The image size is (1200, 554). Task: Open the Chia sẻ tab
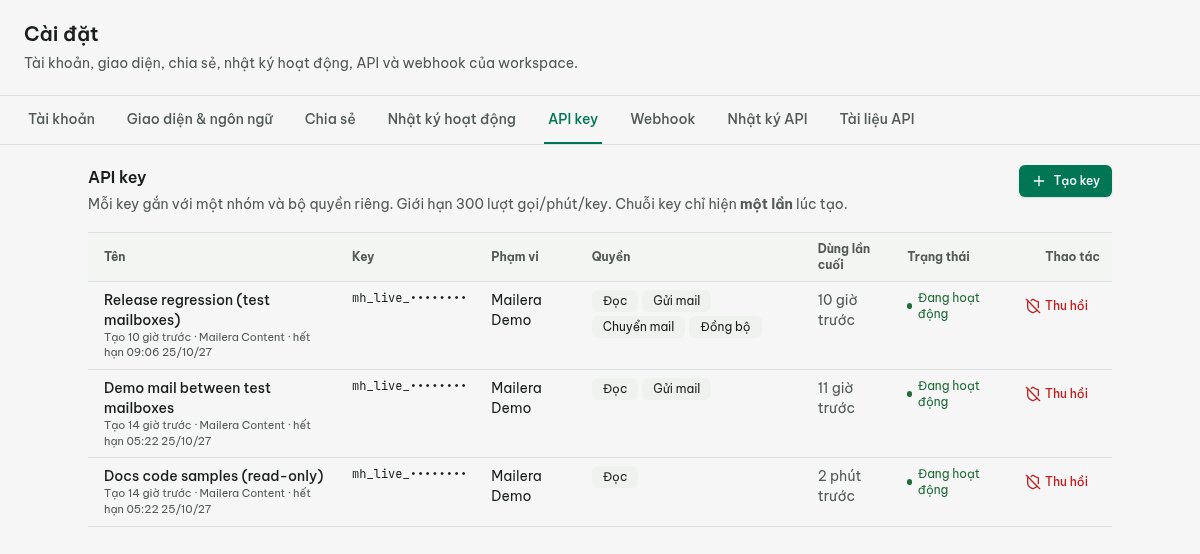point(330,119)
